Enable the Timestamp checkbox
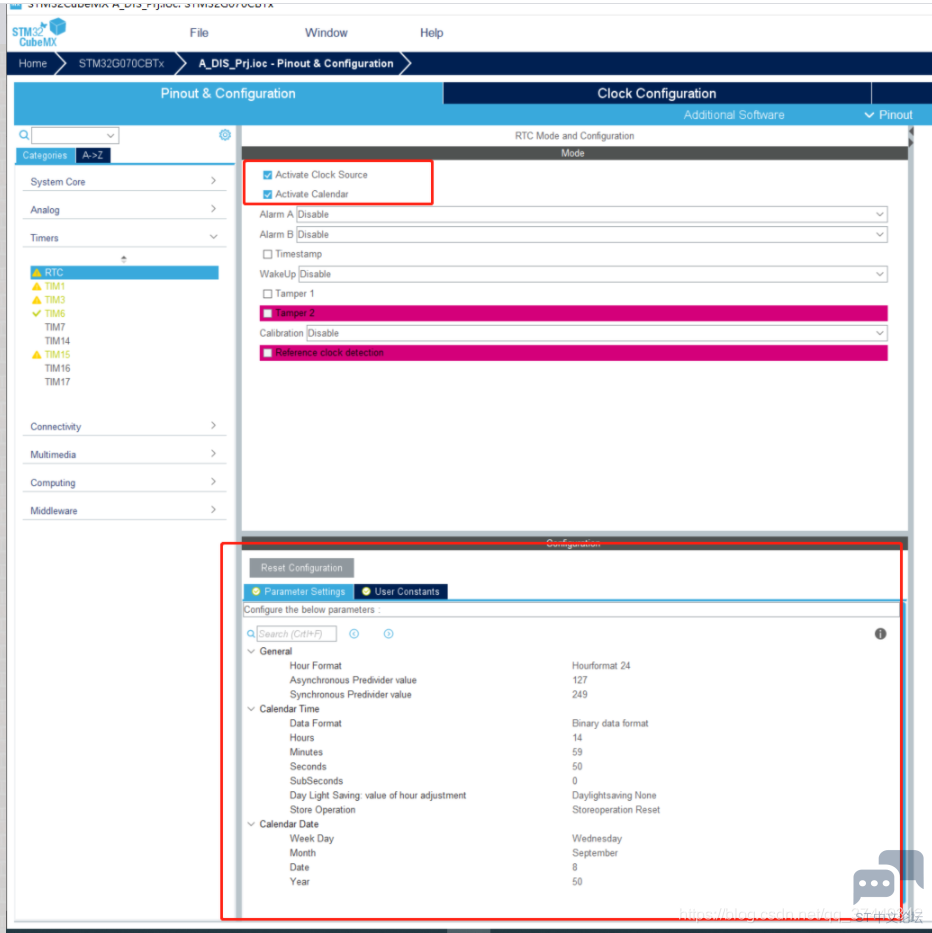 pos(268,254)
